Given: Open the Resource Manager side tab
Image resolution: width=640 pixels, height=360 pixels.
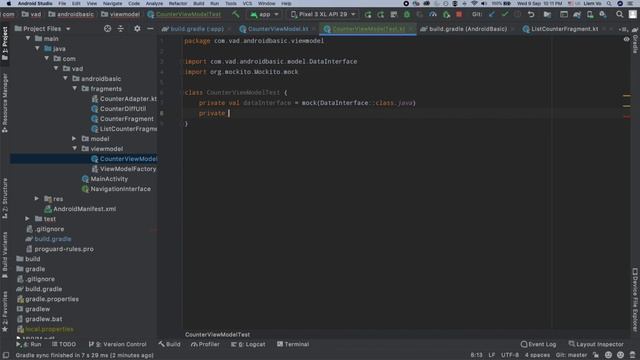Looking at the screenshot, I should (x=5, y=103).
